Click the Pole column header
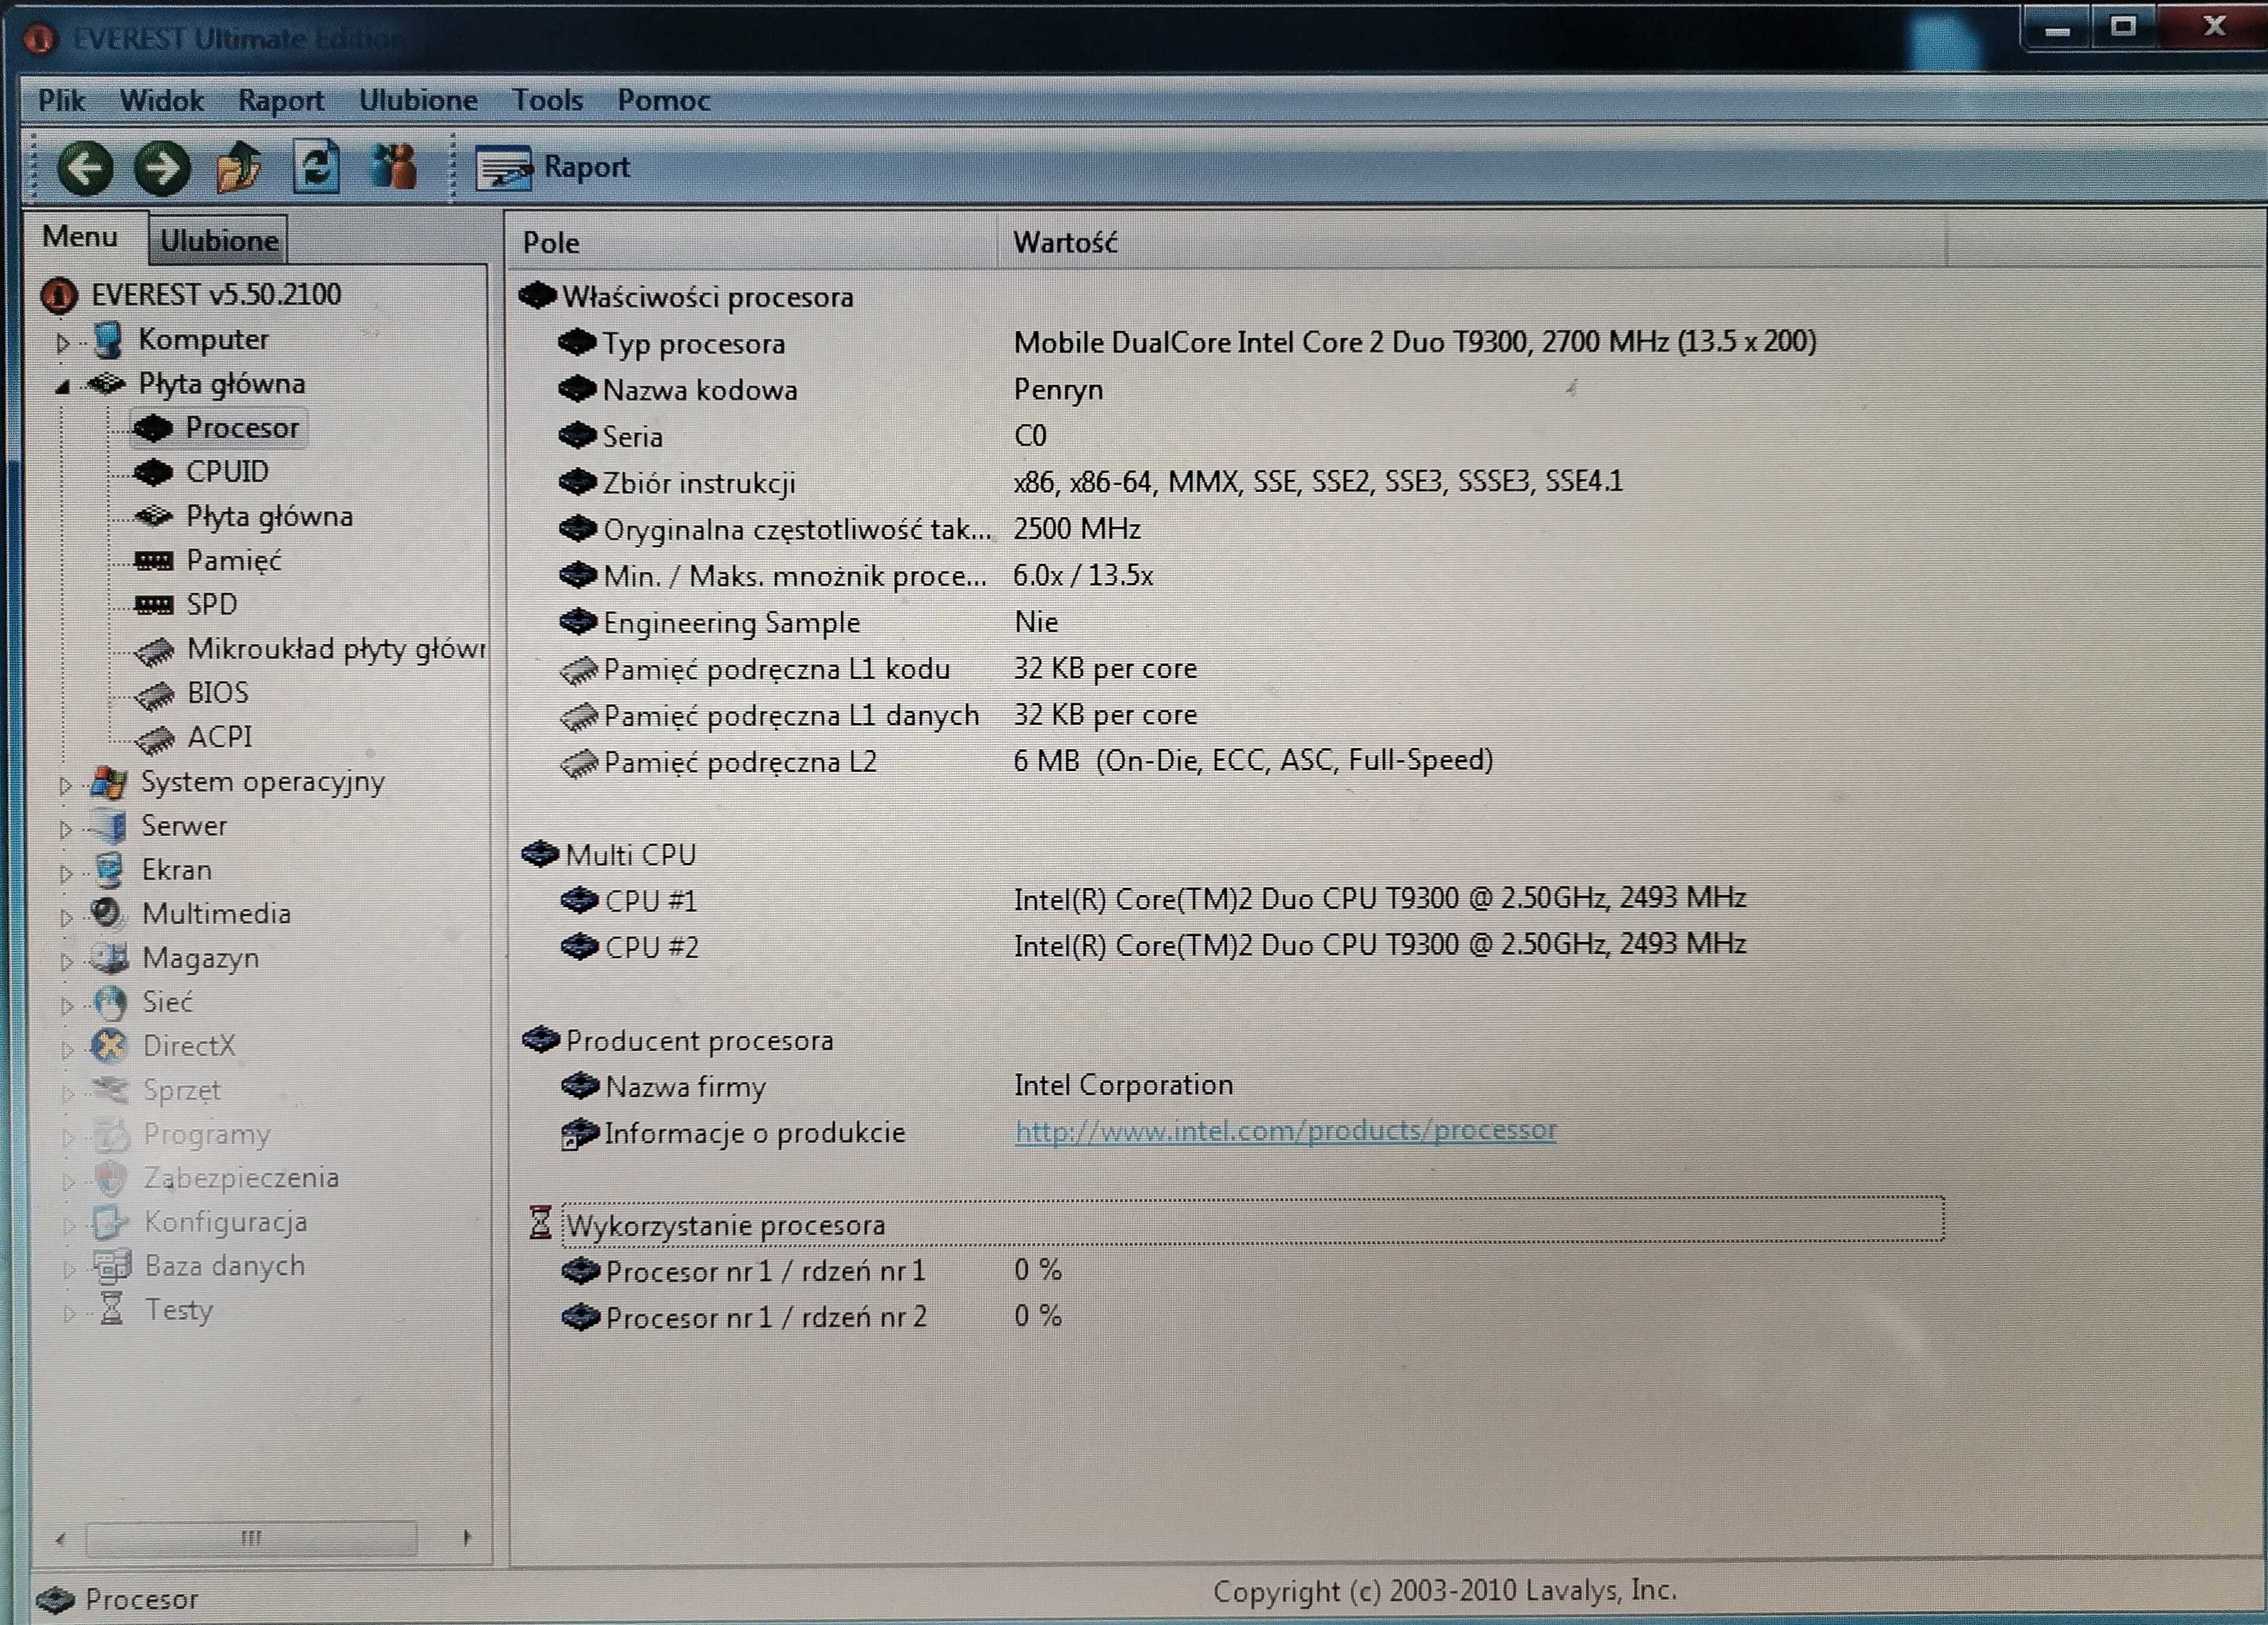This screenshot has height=1625, width=2268. pos(752,243)
